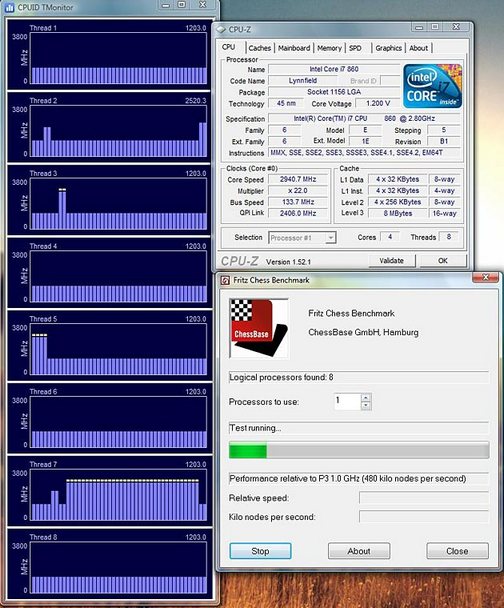Click the Thread 4 frequency graph
The image size is (504, 608).
[118, 276]
